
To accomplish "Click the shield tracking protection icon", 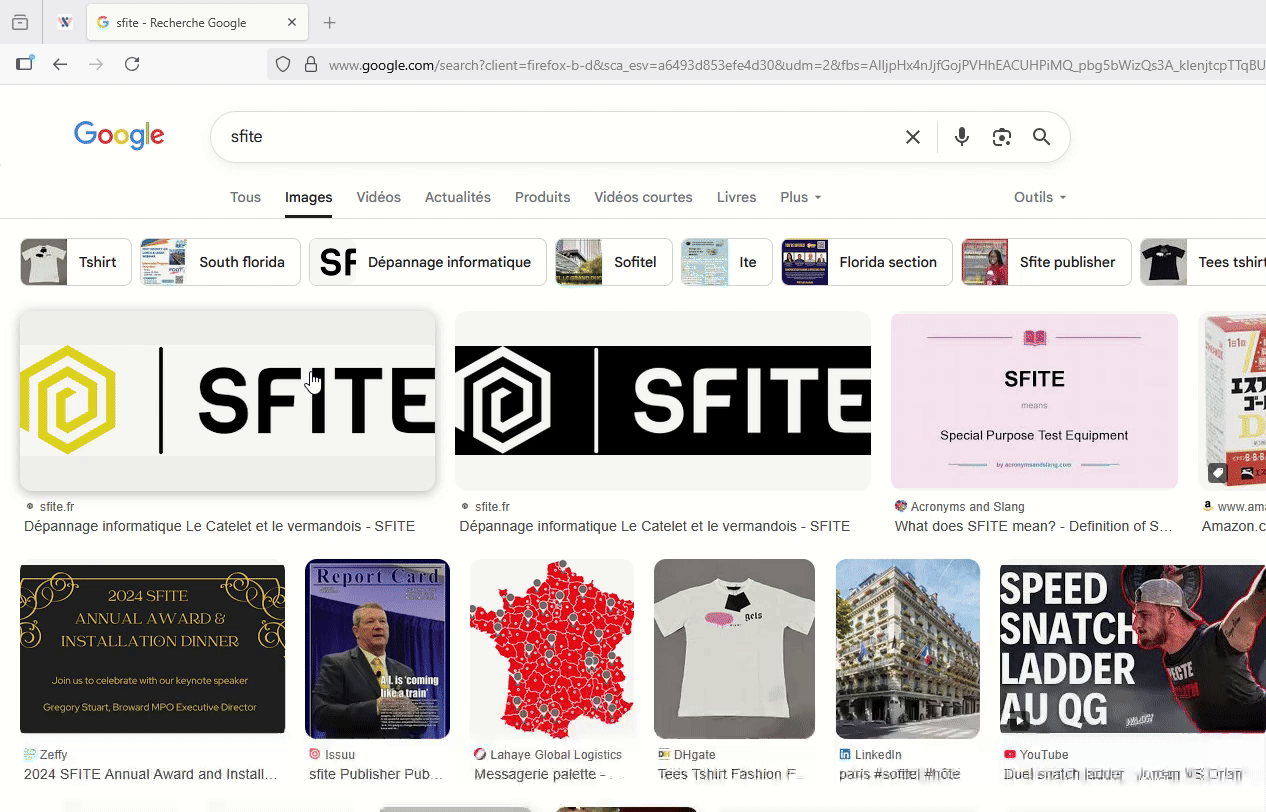I will pyautogui.click(x=283, y=64).
